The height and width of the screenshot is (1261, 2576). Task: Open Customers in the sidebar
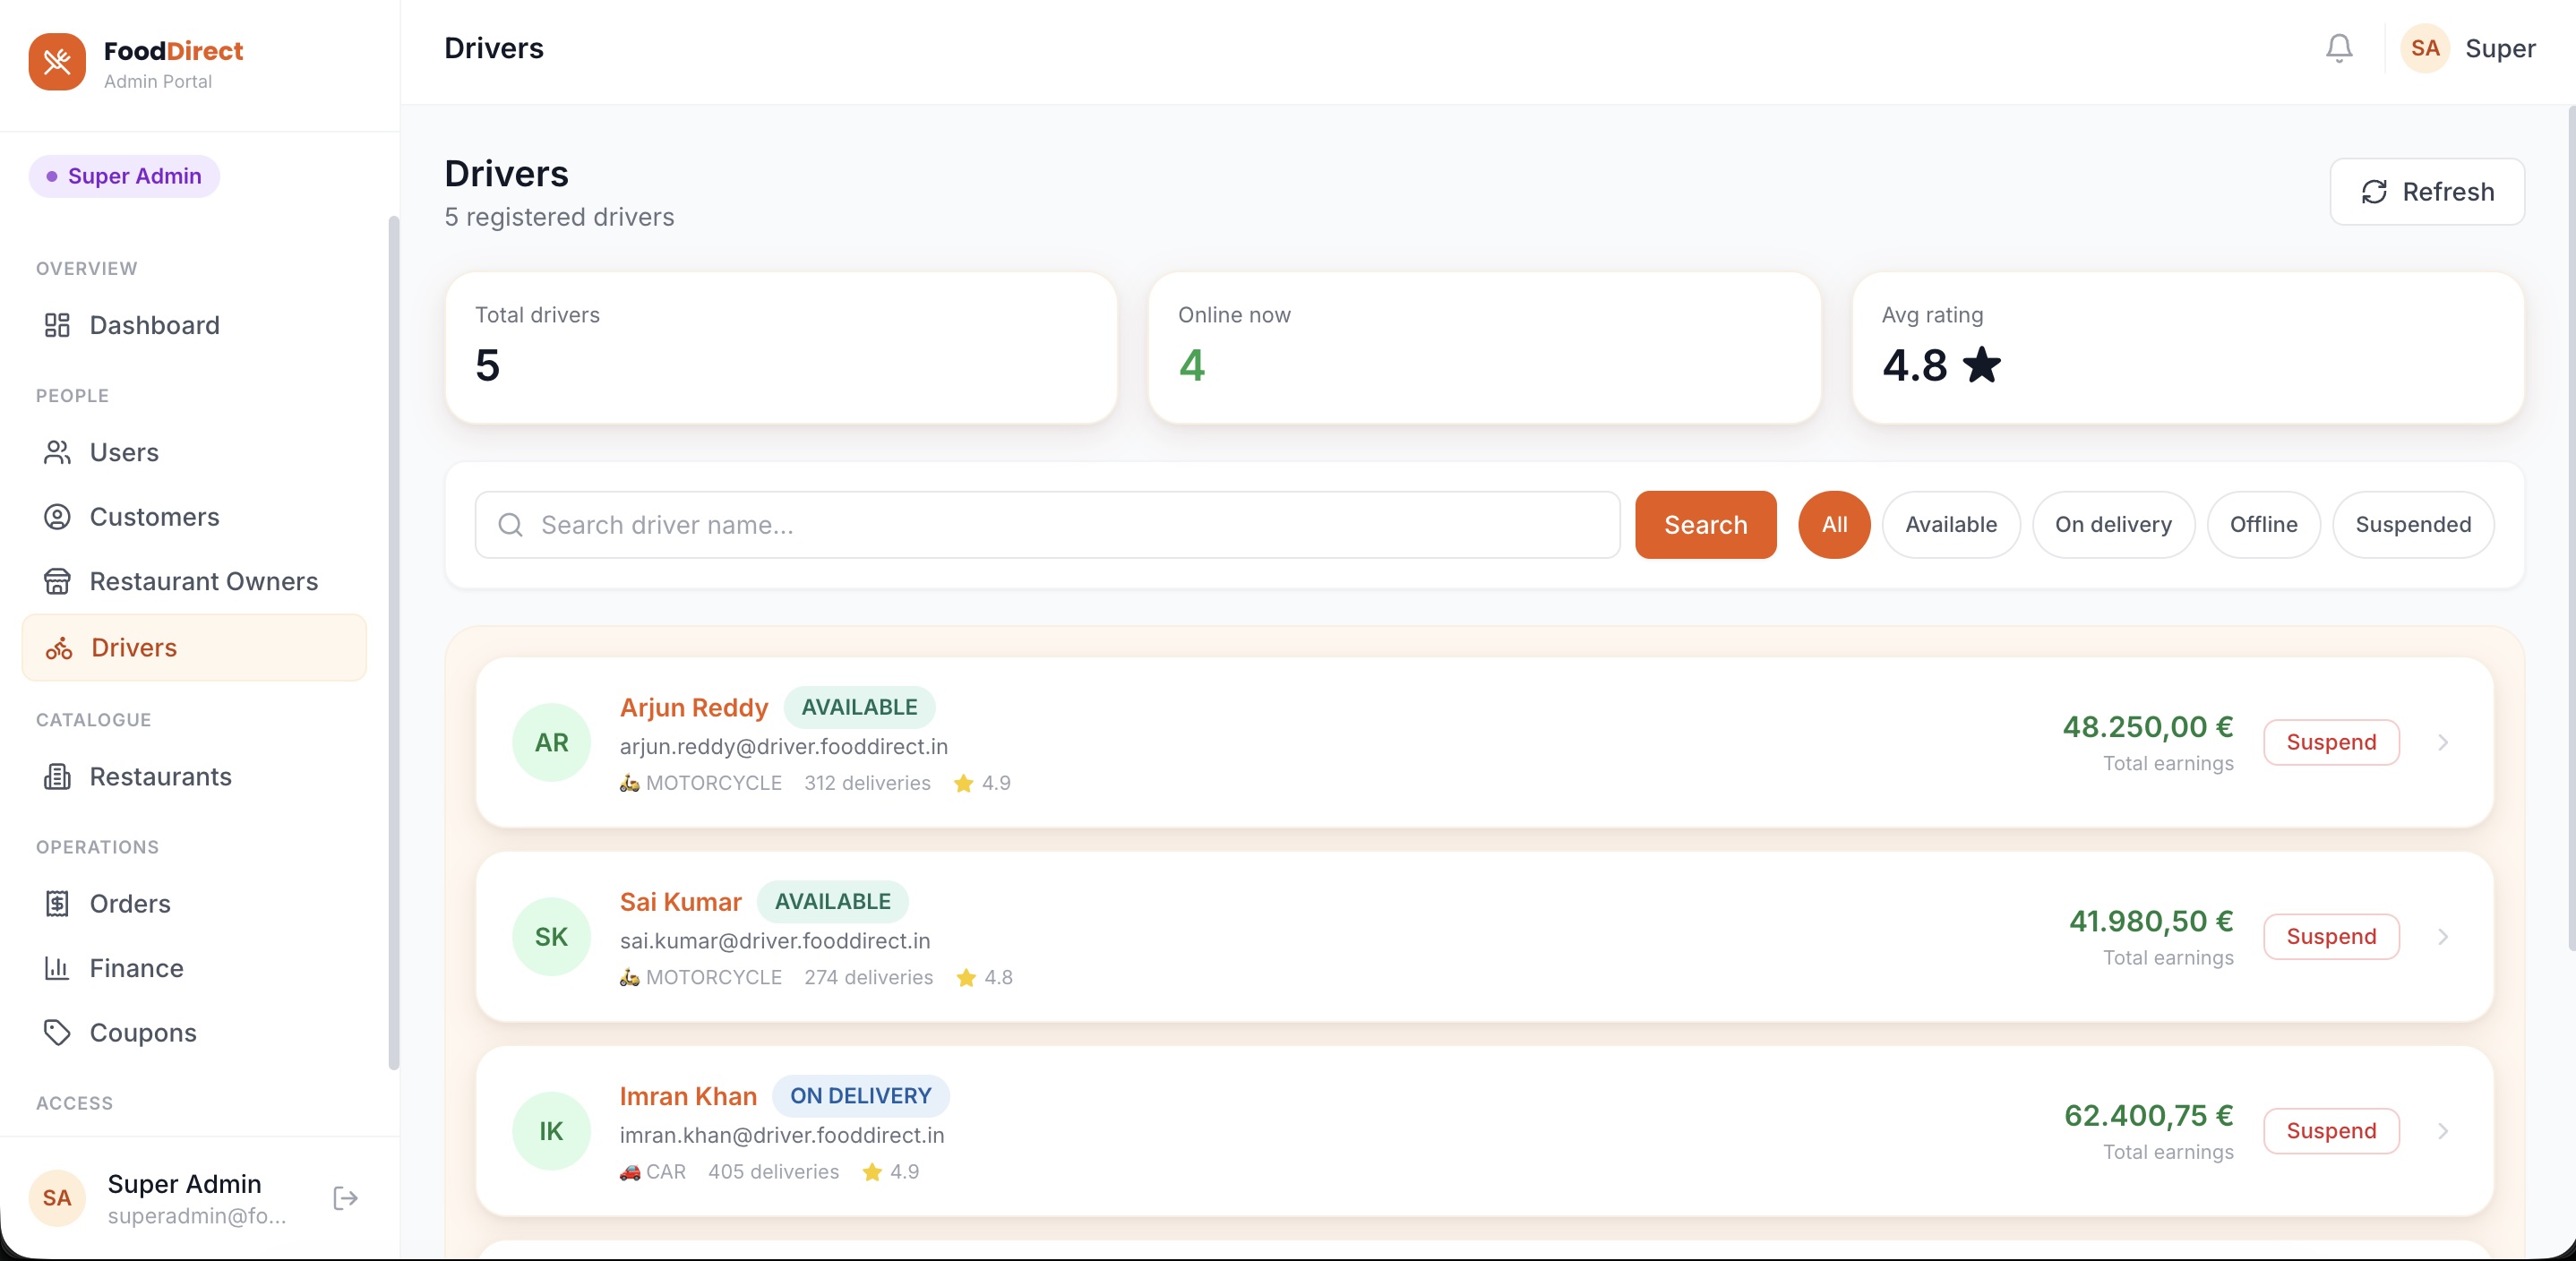click(x=194, y=517)
